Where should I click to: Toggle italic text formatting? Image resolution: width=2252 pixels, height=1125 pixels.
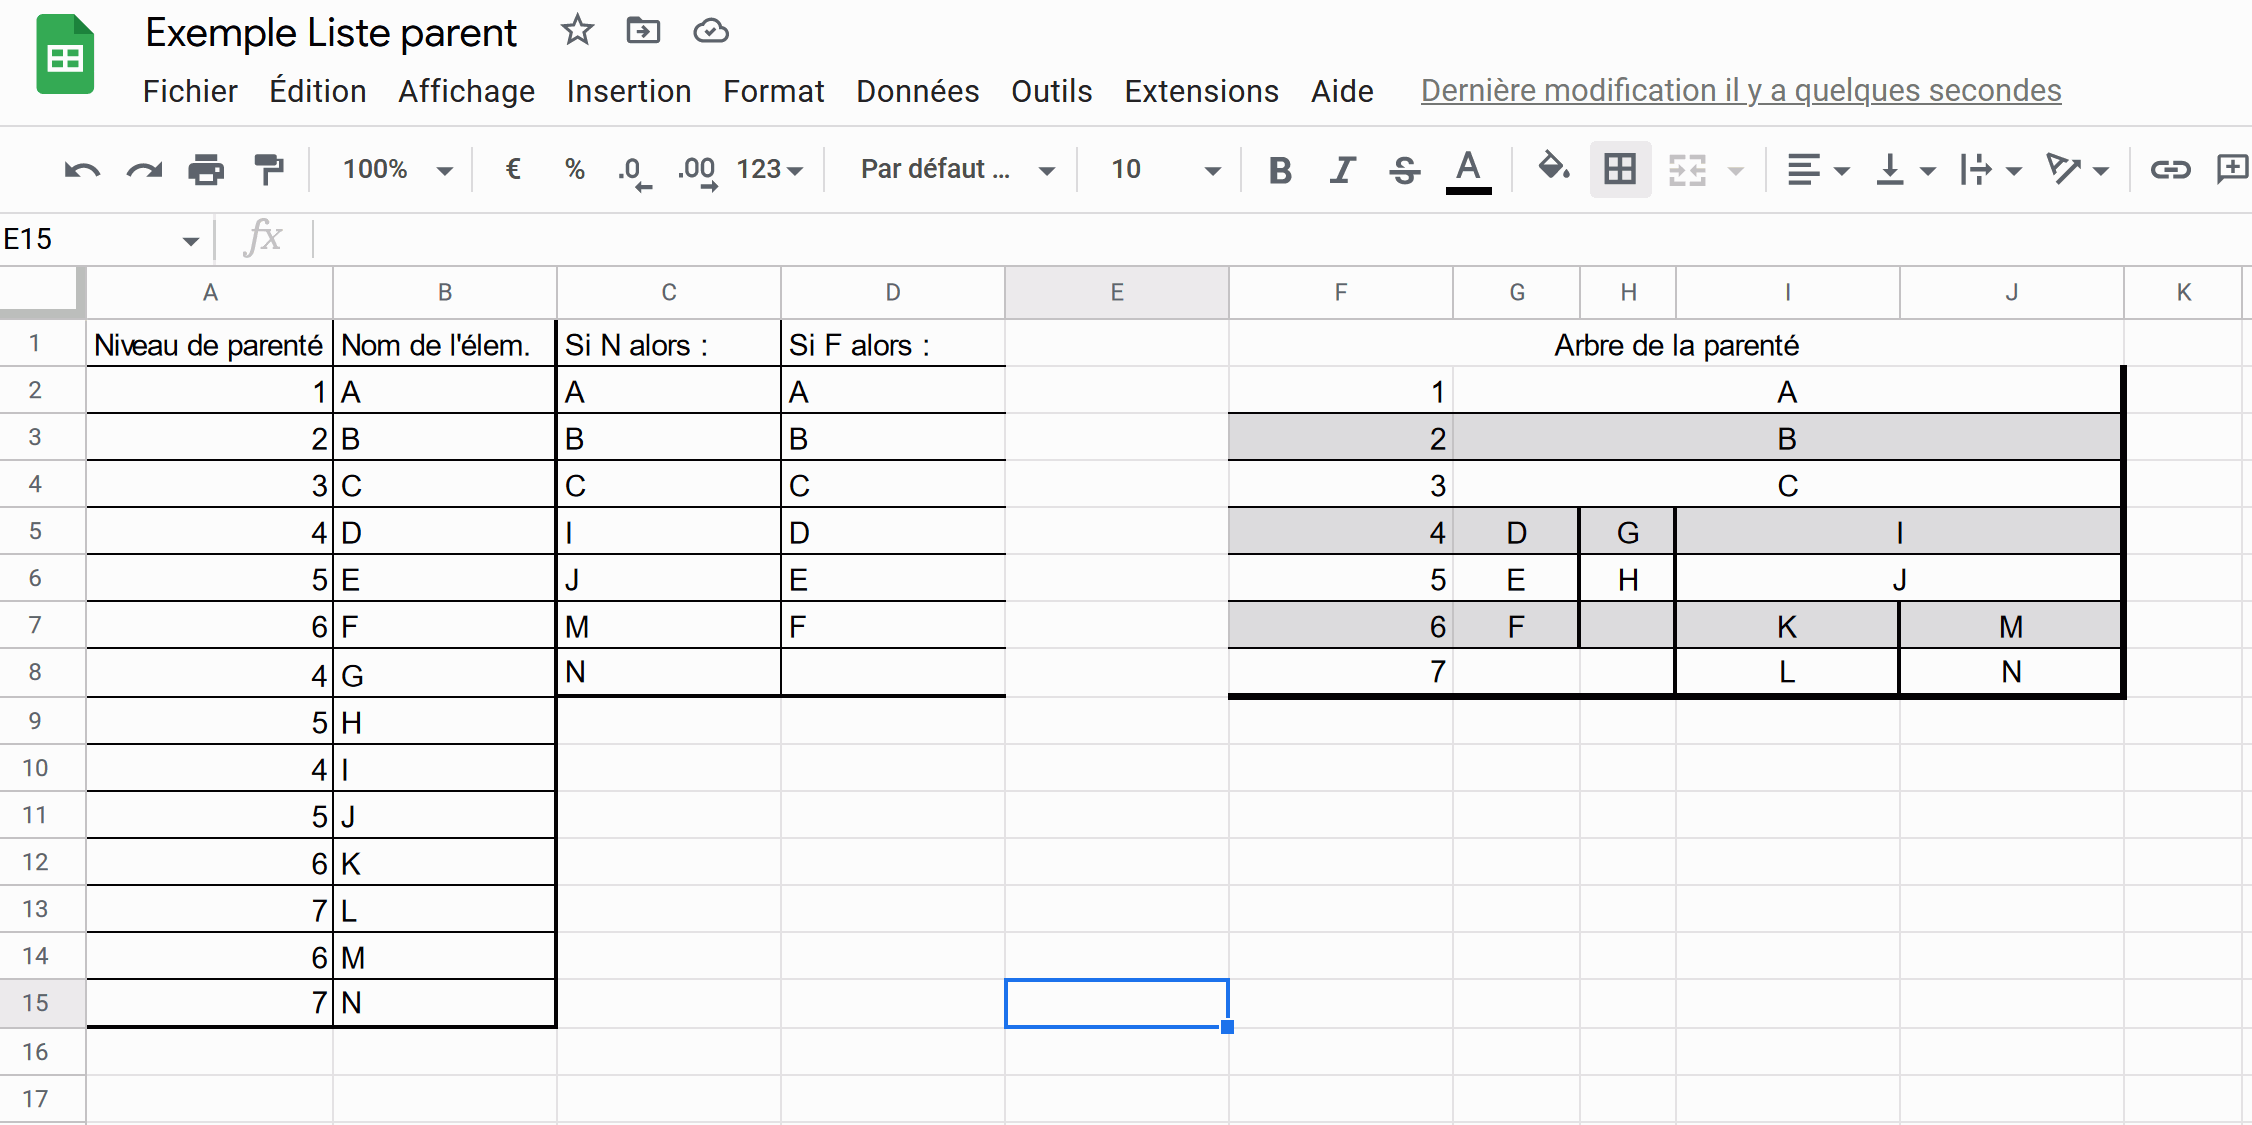[x=1342, y=170]
